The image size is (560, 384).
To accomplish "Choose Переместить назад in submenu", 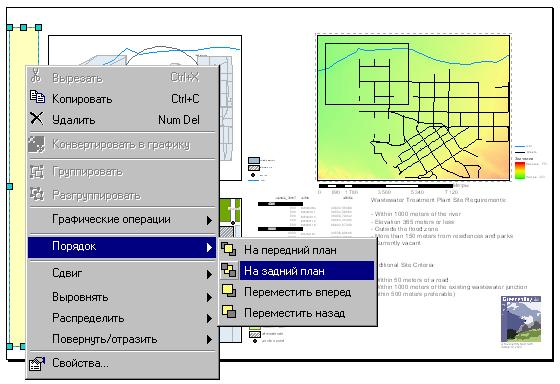I will [x=298, y=313].
